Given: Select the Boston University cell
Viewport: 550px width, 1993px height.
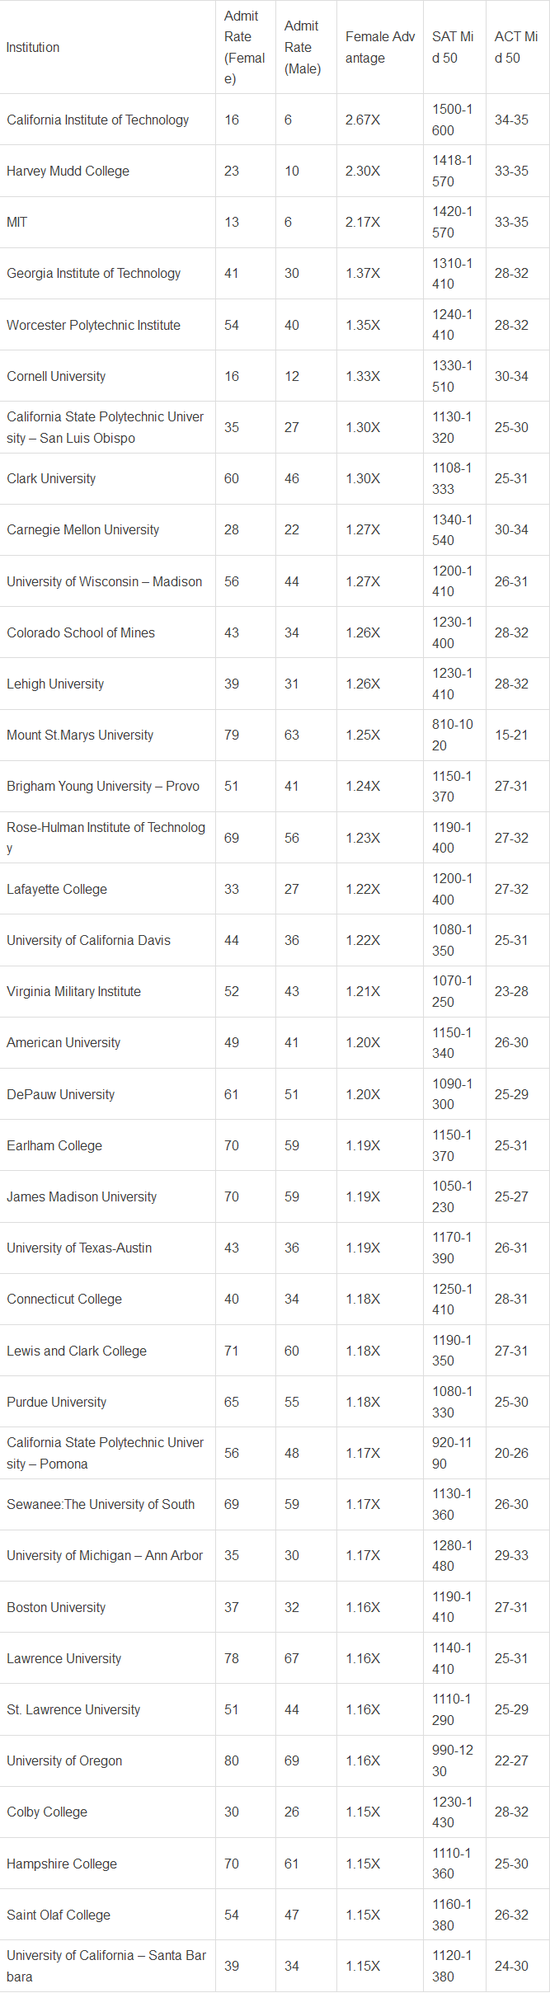Looking at the screenshot, I should point(108,1607).
